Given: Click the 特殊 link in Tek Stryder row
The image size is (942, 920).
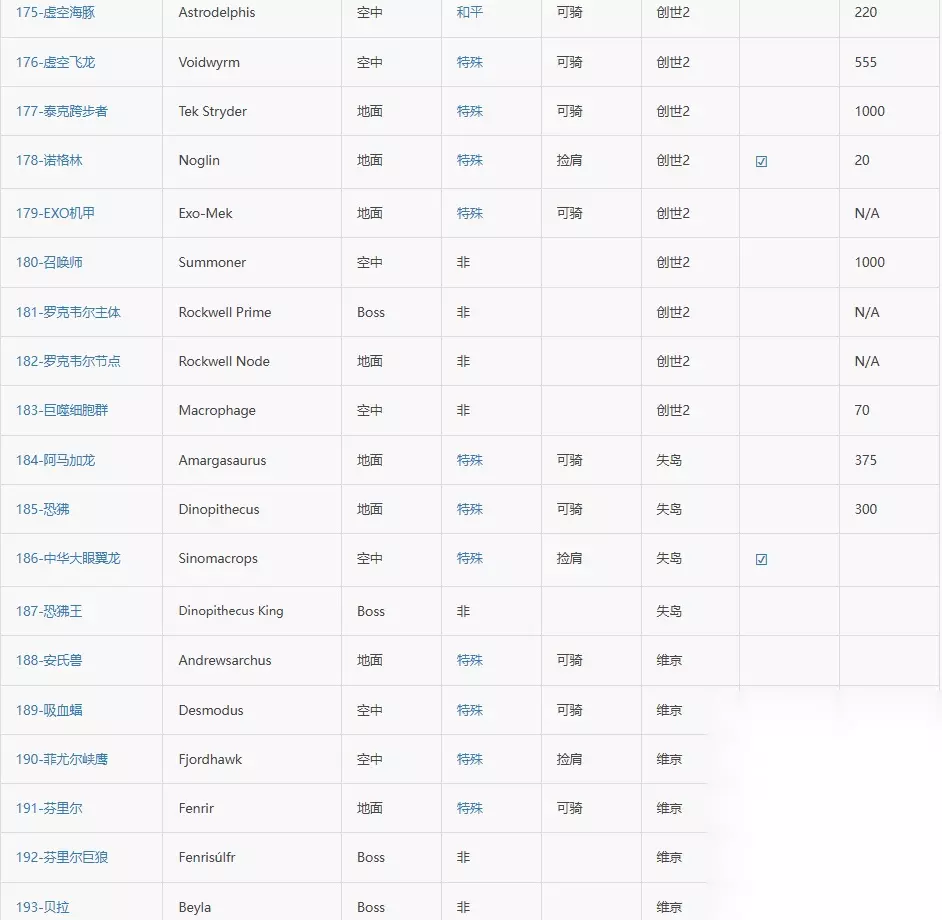Looking at the screenshot, I should coord(470,111).
